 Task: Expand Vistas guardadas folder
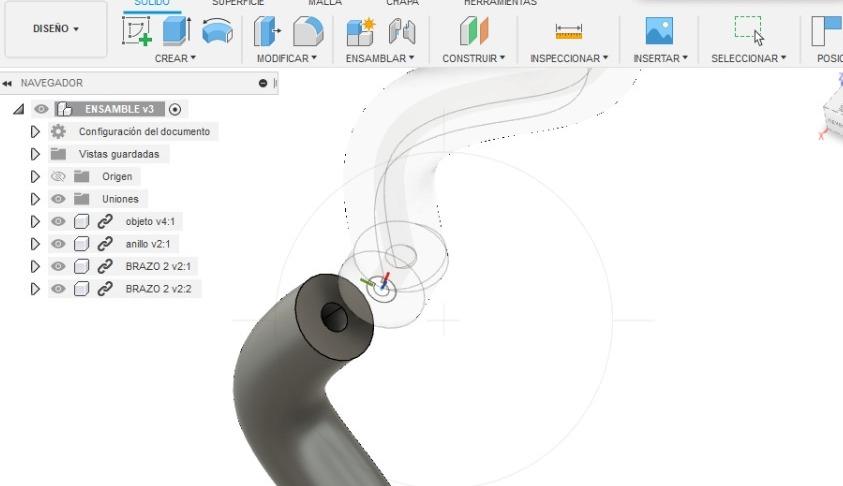coord(35,154)
